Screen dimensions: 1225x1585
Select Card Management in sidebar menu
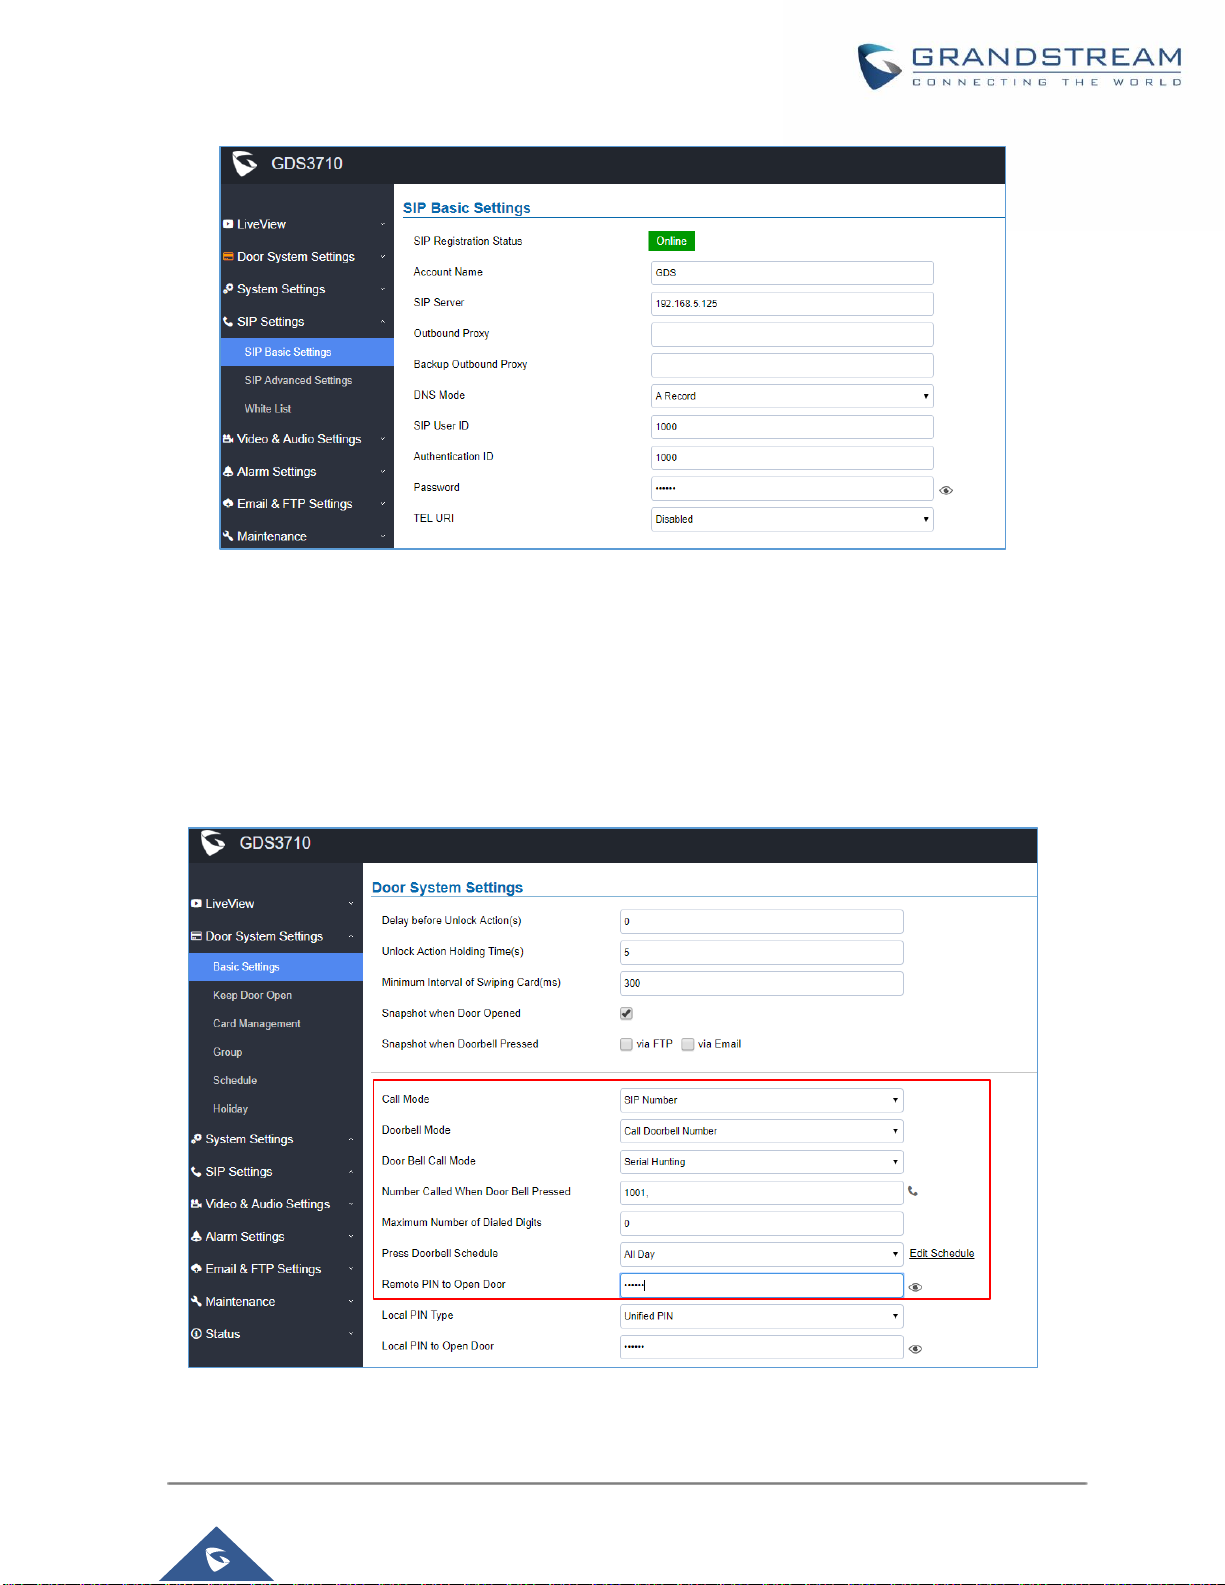tap(256, 1024)
